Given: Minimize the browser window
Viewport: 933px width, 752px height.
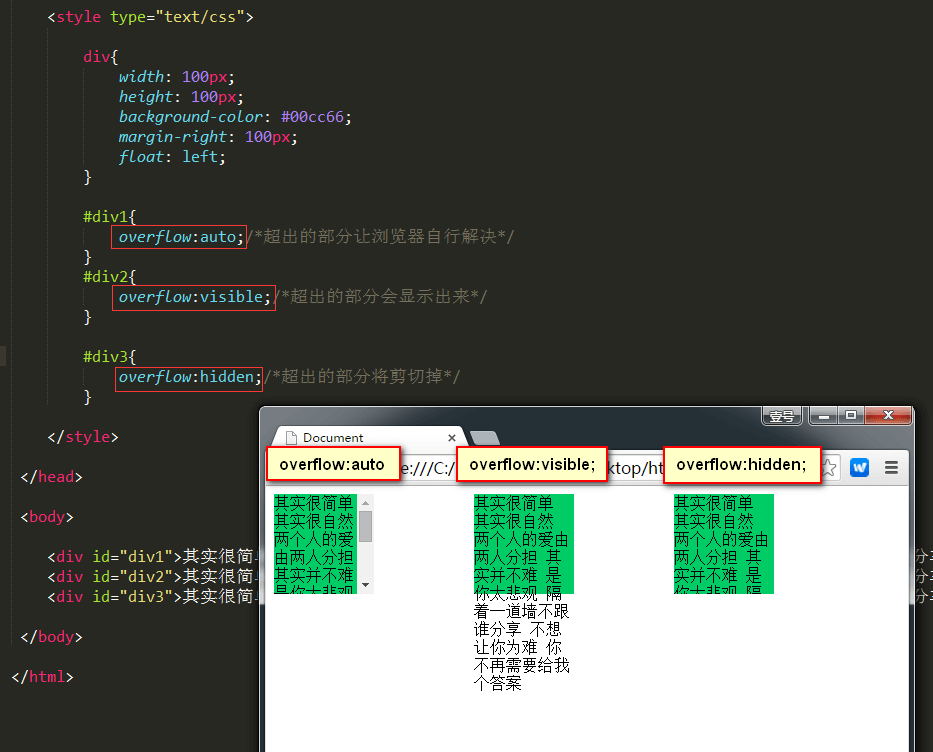Looking at the screenshot, I should pos(824,415).
